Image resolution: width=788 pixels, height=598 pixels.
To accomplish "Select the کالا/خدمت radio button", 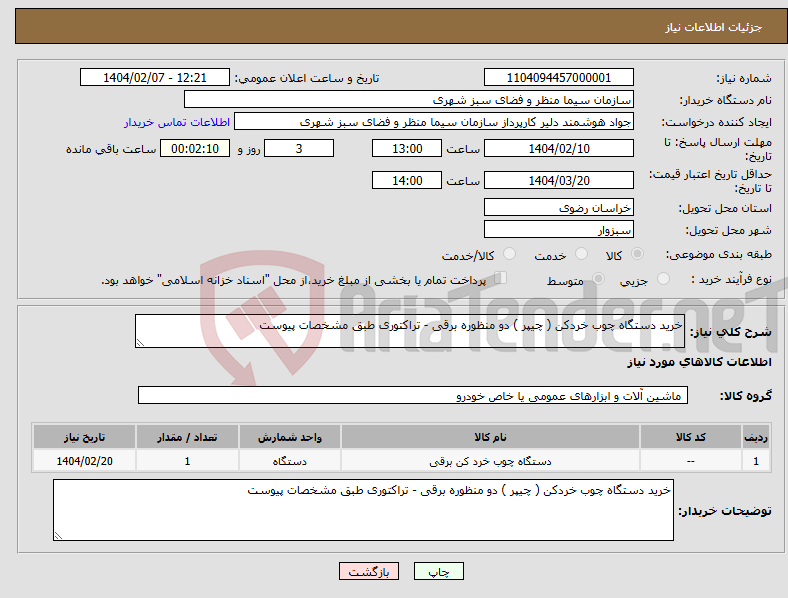I will coord(510,254).
